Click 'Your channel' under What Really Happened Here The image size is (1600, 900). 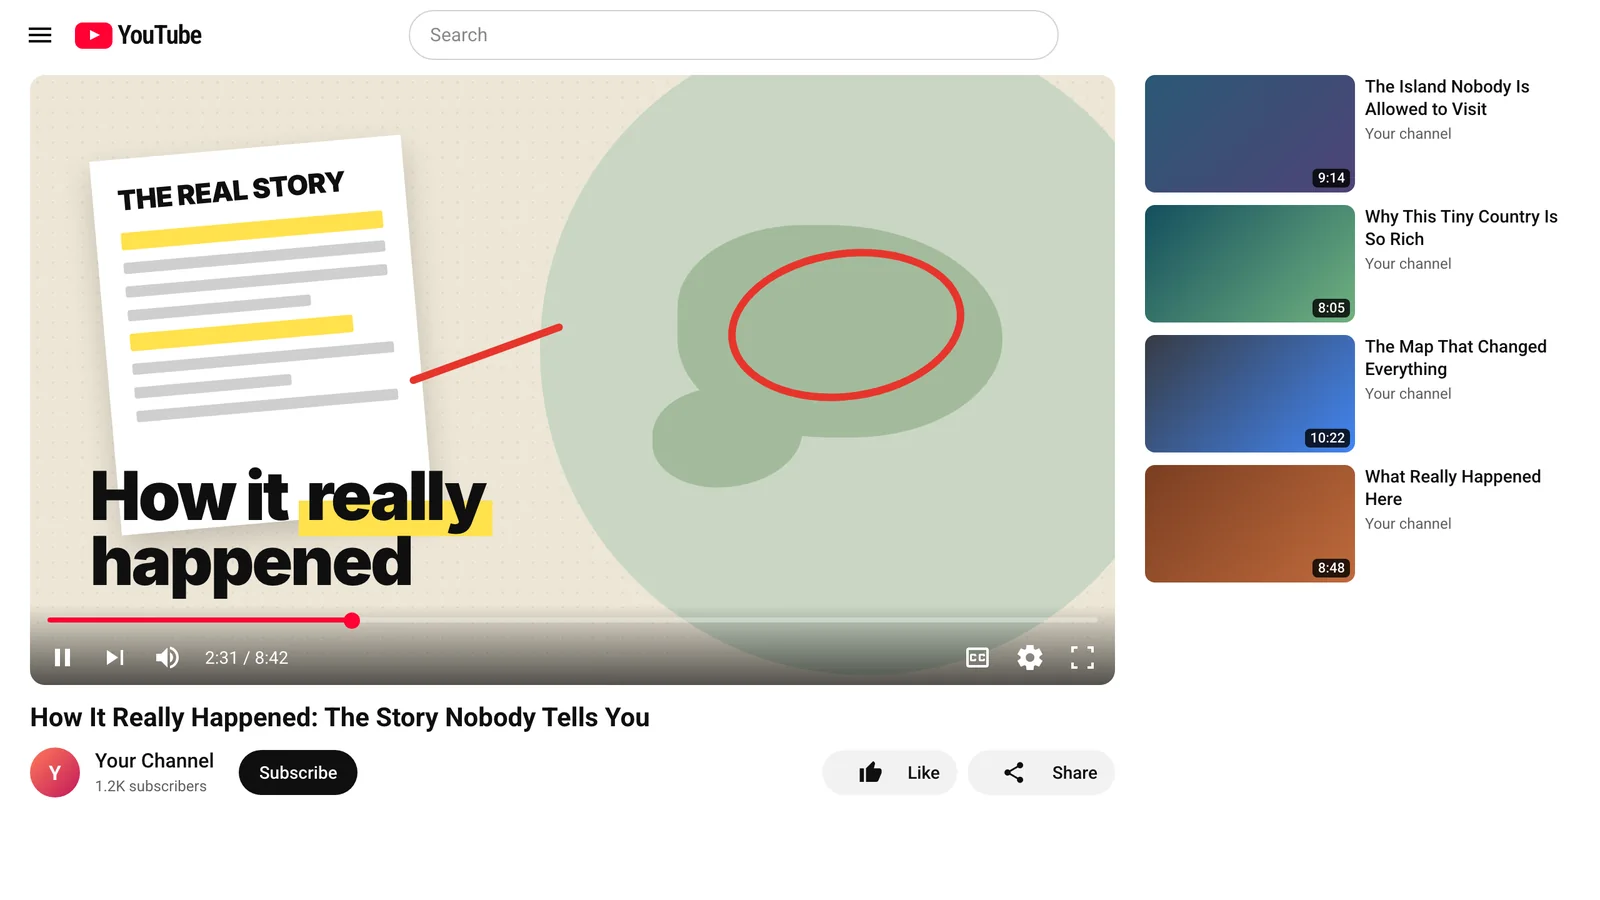1408,524
